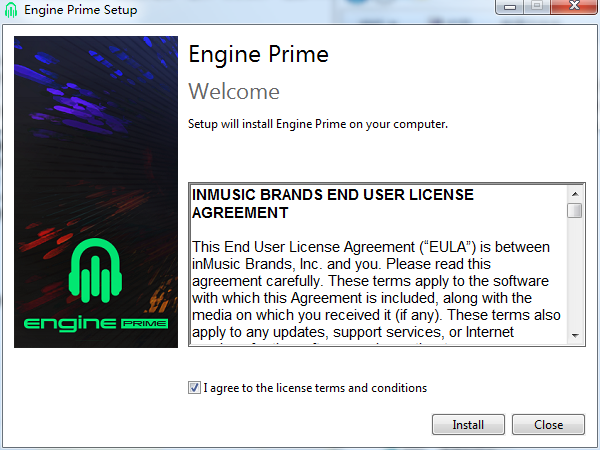Screen dimensions: 600x450
Task: Click the license scrollbar thumb
Action: (575, 210)
